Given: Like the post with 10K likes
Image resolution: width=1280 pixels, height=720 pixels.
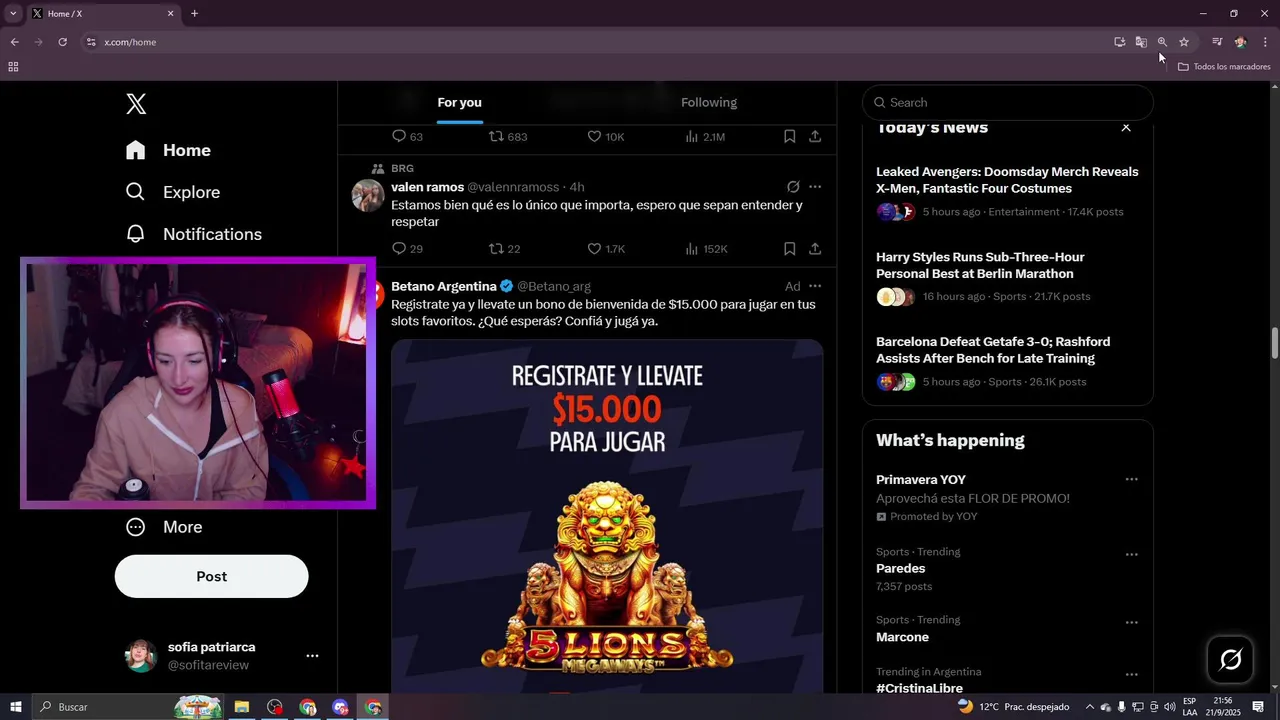Looking at the screenshot, I should point(594,136).
